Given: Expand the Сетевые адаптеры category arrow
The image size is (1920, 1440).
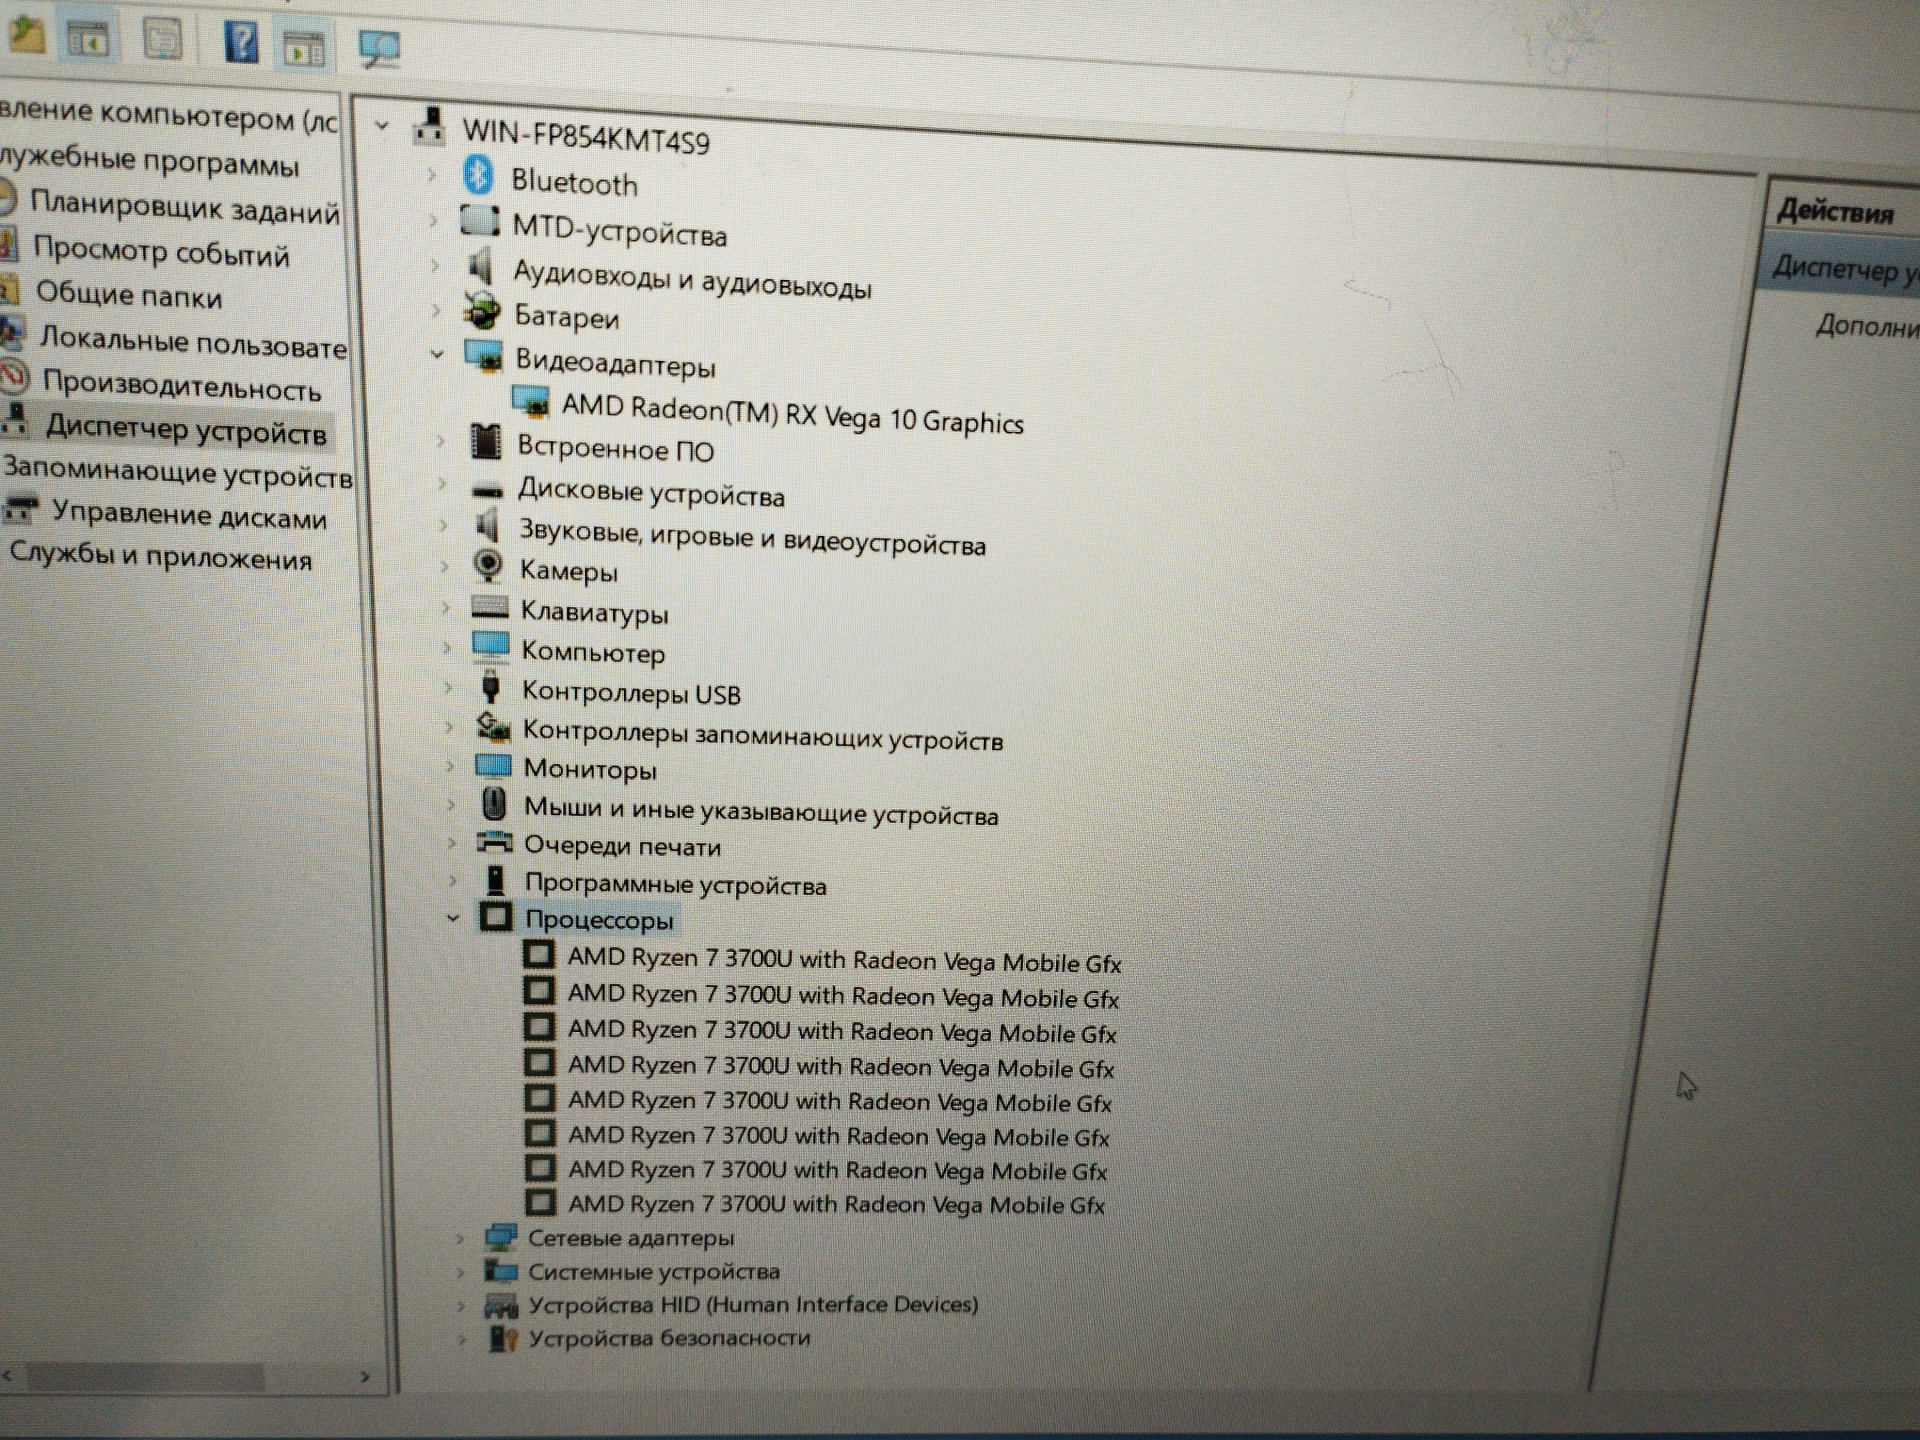Looking at the screenshot, I should click(460, 1239).
